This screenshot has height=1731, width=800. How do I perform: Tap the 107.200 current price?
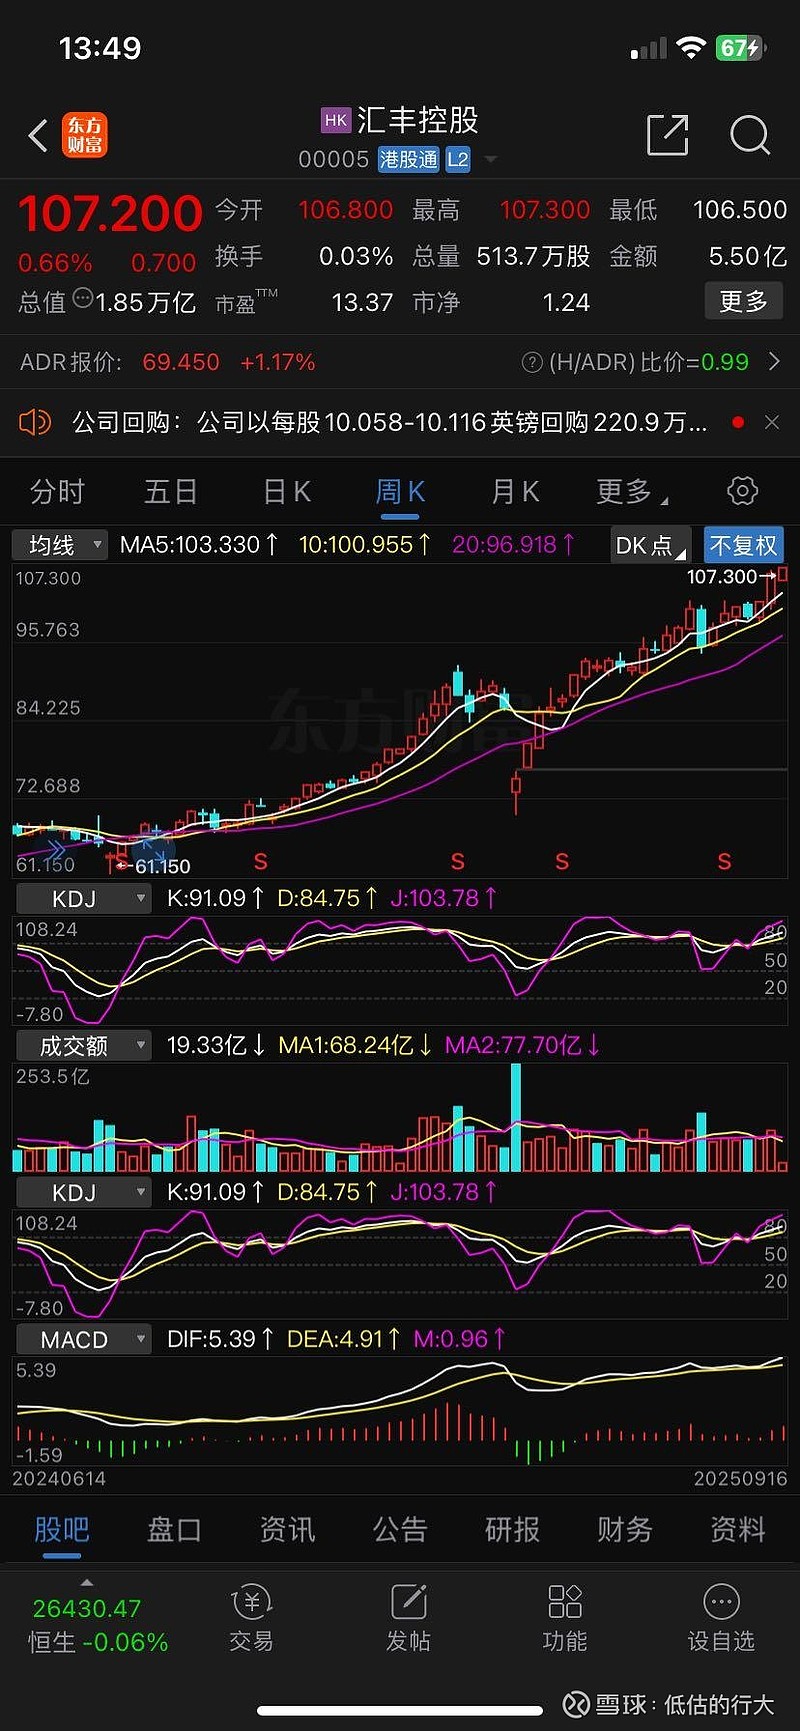pos(110,213)
